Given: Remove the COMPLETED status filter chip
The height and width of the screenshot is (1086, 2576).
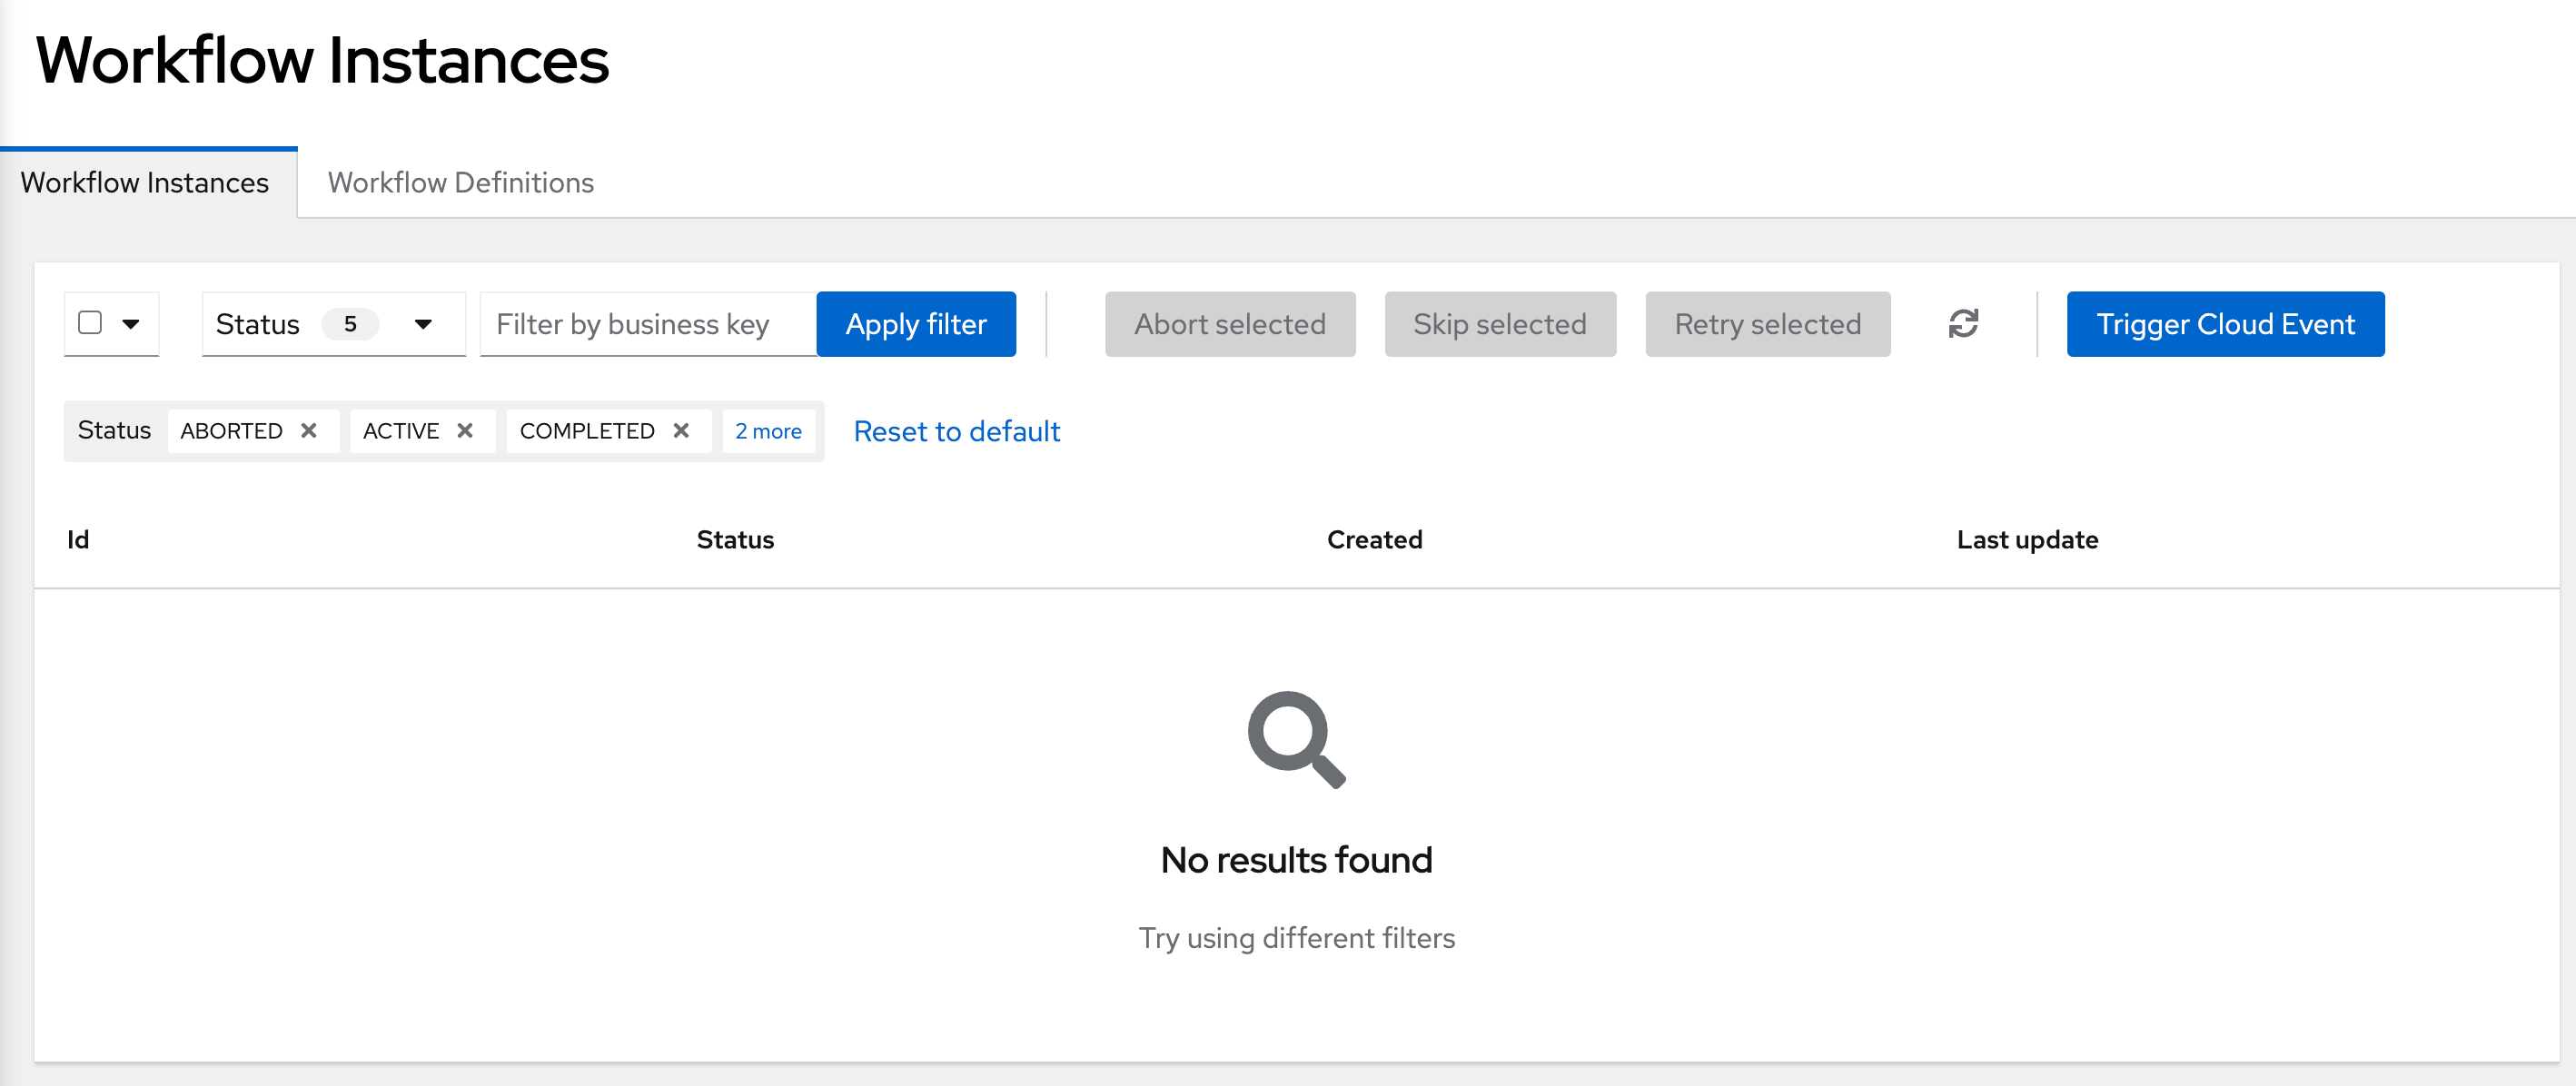Looking at the screenshot, I should pos(682,430).
